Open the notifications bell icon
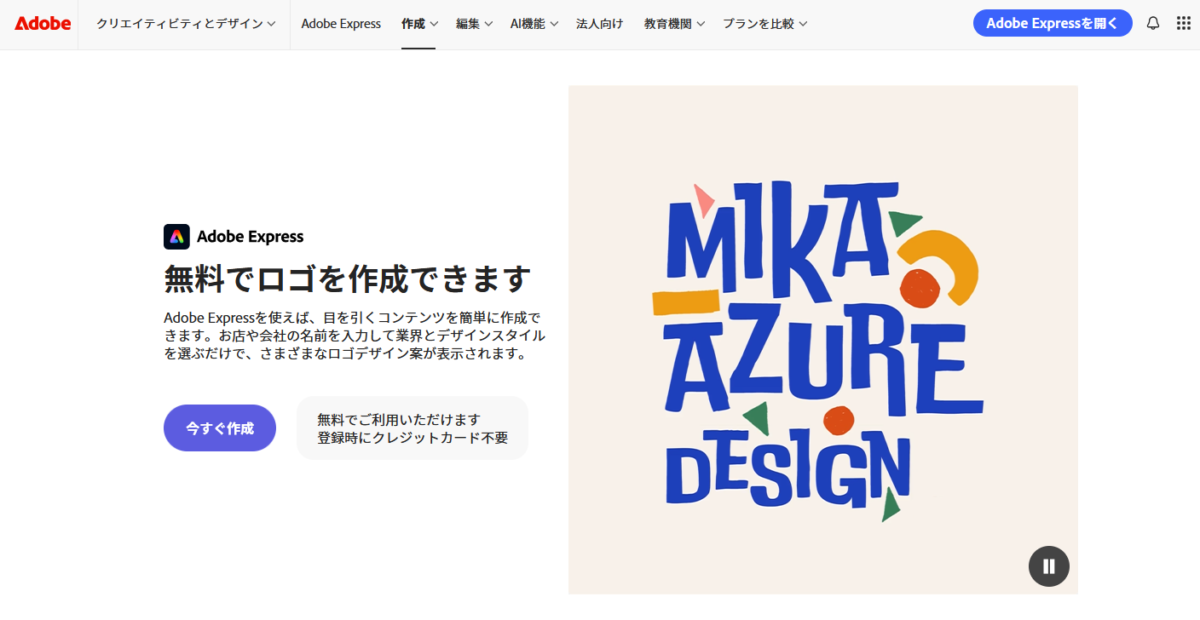Image resolution: width=1200 pixels, height=620 pixels. pos(1153,23)
